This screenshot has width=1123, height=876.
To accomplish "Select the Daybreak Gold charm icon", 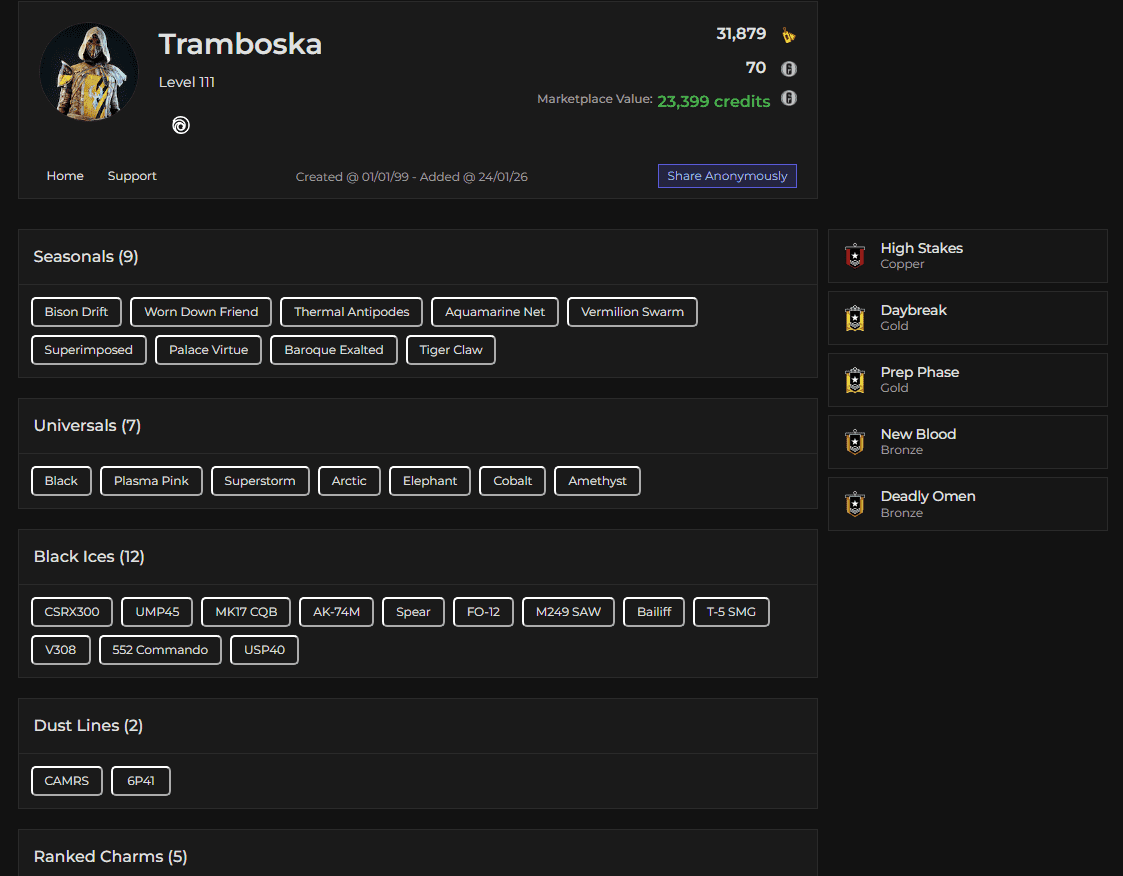I will click(855, 318).
